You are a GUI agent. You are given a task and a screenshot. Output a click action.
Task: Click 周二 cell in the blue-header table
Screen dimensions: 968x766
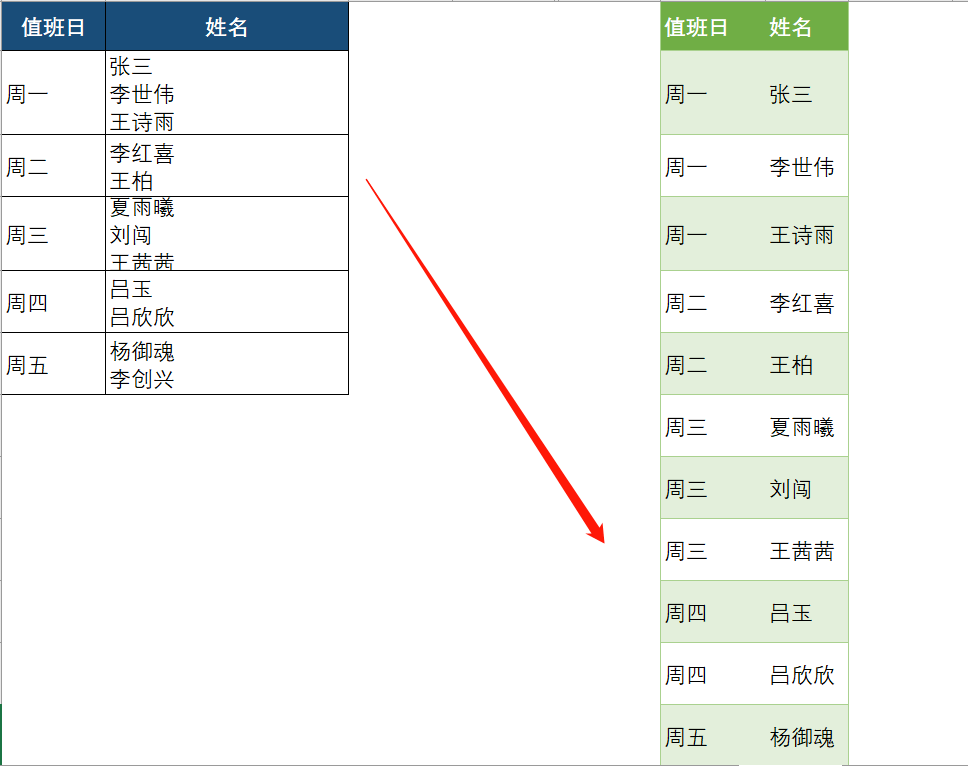pos(53,166)
